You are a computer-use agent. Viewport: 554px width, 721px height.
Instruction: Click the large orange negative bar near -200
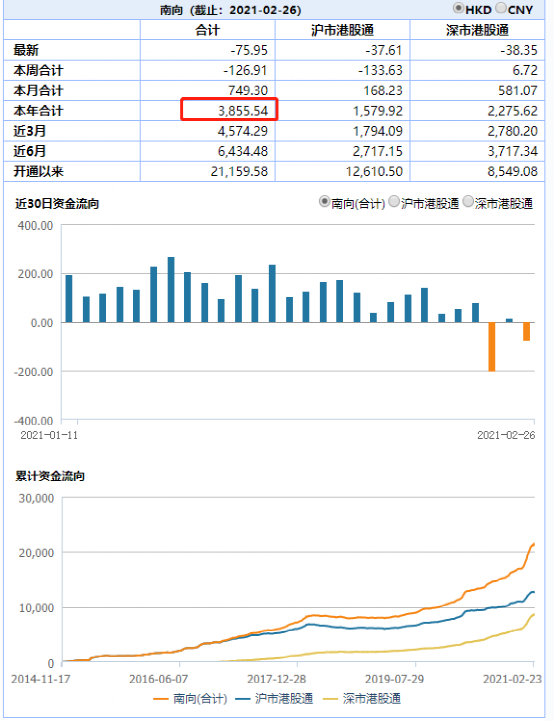(492, 347)
